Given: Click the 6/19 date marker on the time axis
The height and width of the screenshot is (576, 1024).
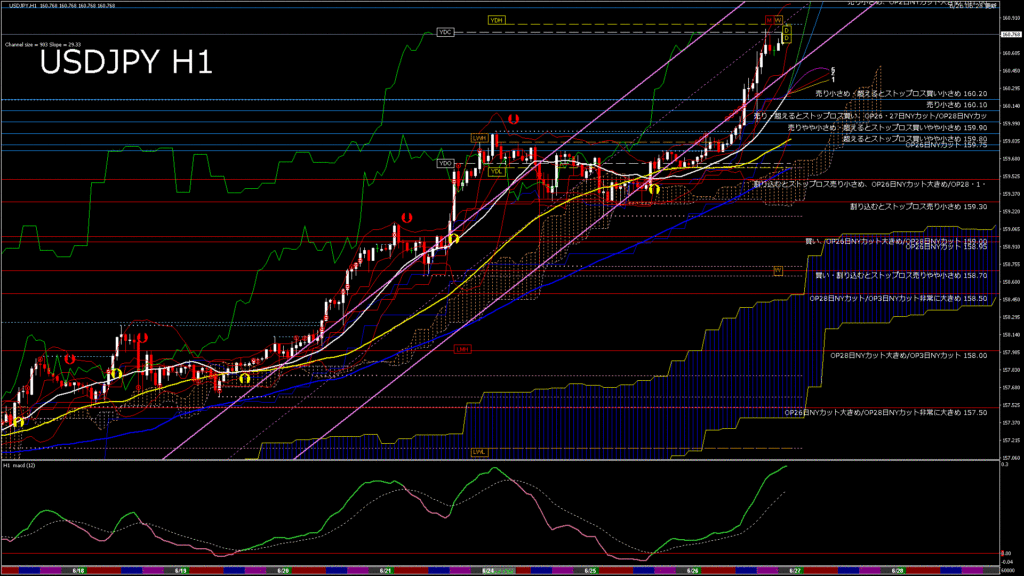Looking at the screenshot, I should tap(180, 571).
